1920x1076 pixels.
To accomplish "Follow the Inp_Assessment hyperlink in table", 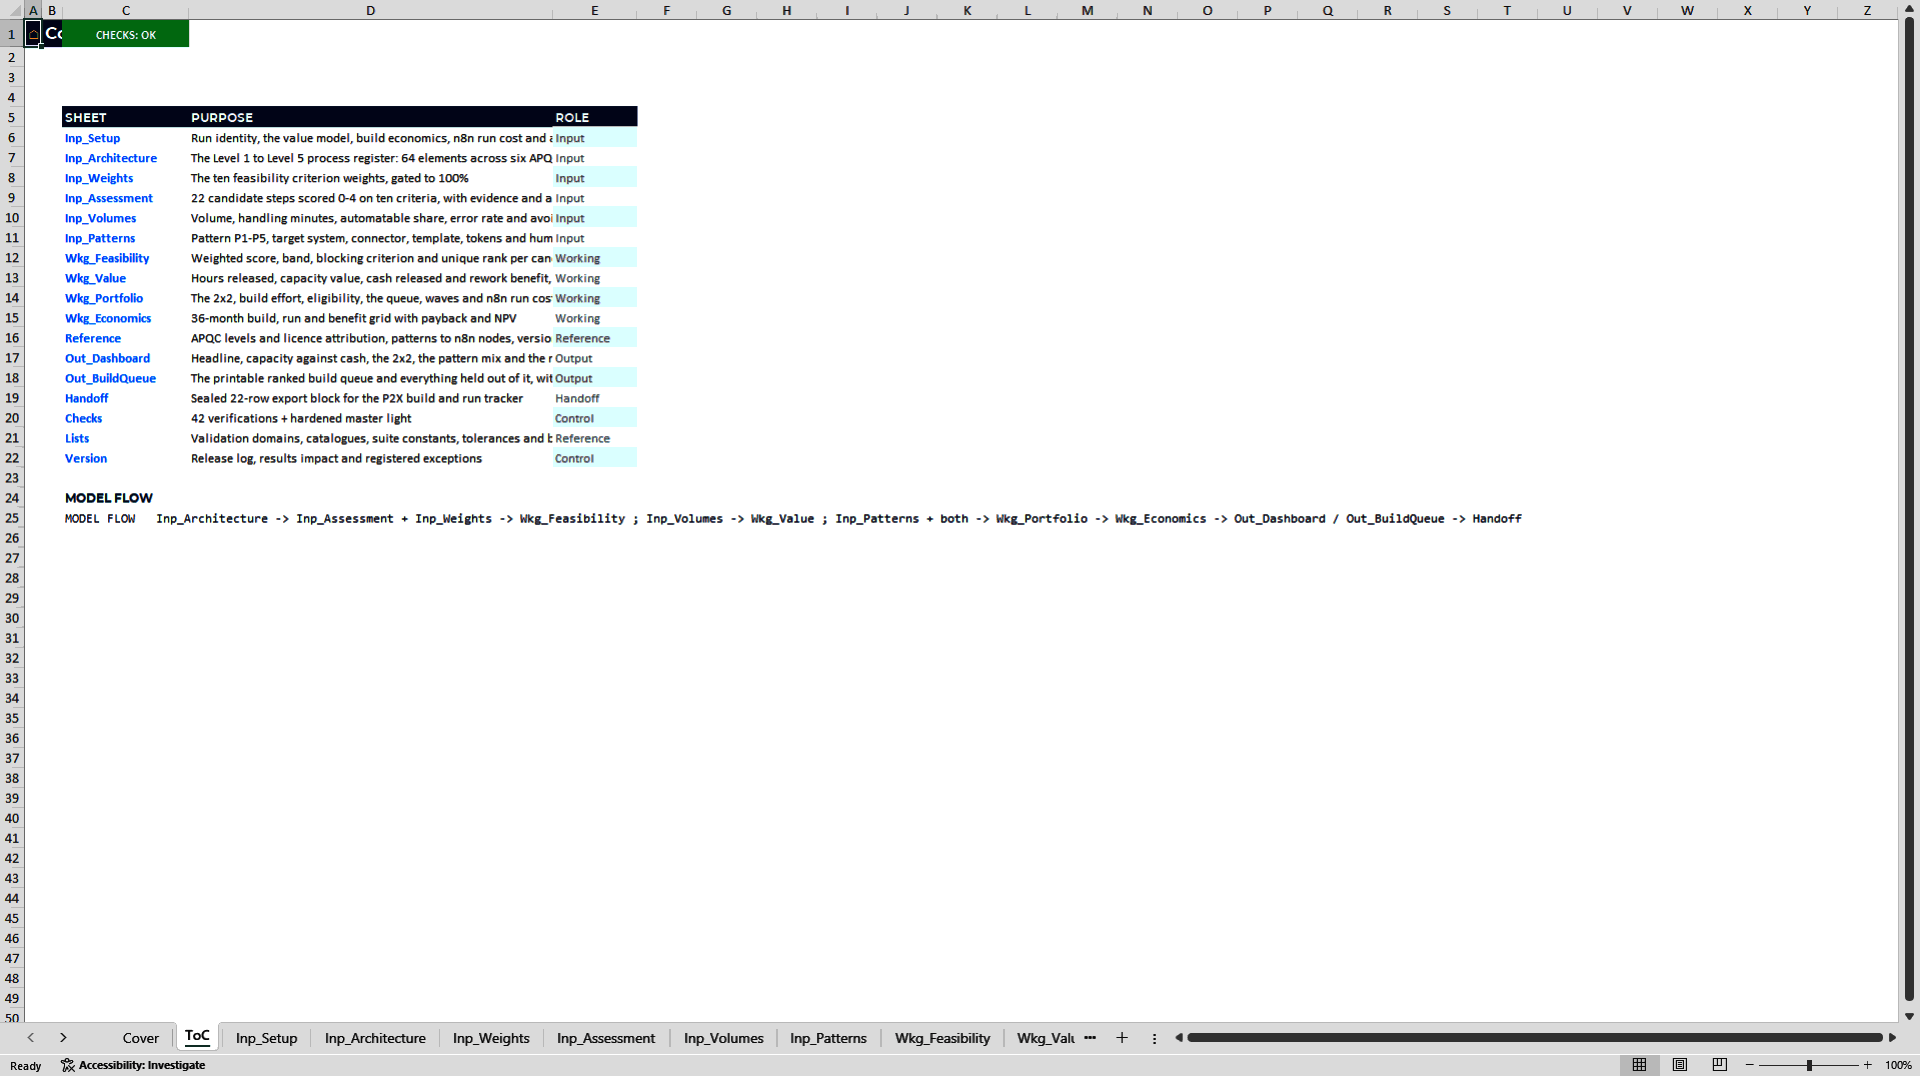I will (x=109, y=198).
